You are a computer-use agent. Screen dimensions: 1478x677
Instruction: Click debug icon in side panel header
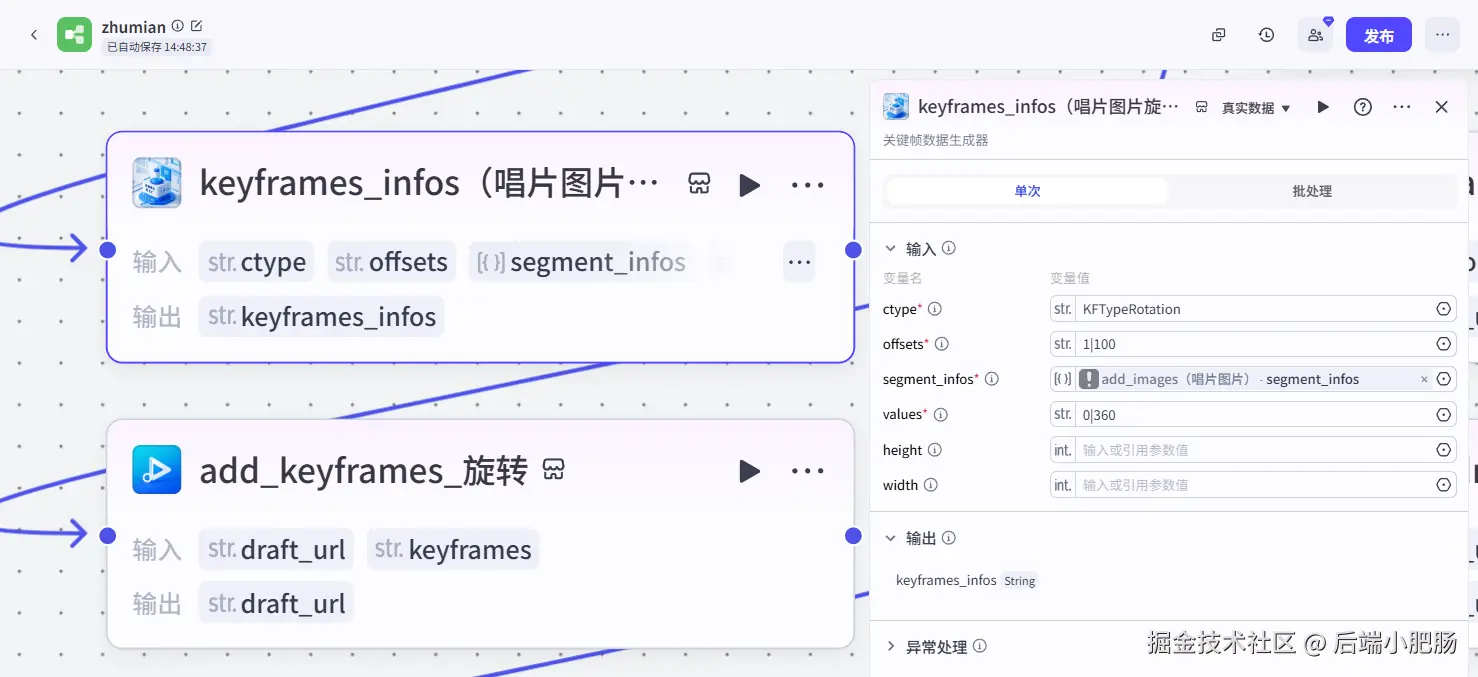[x=1202, y=107]
